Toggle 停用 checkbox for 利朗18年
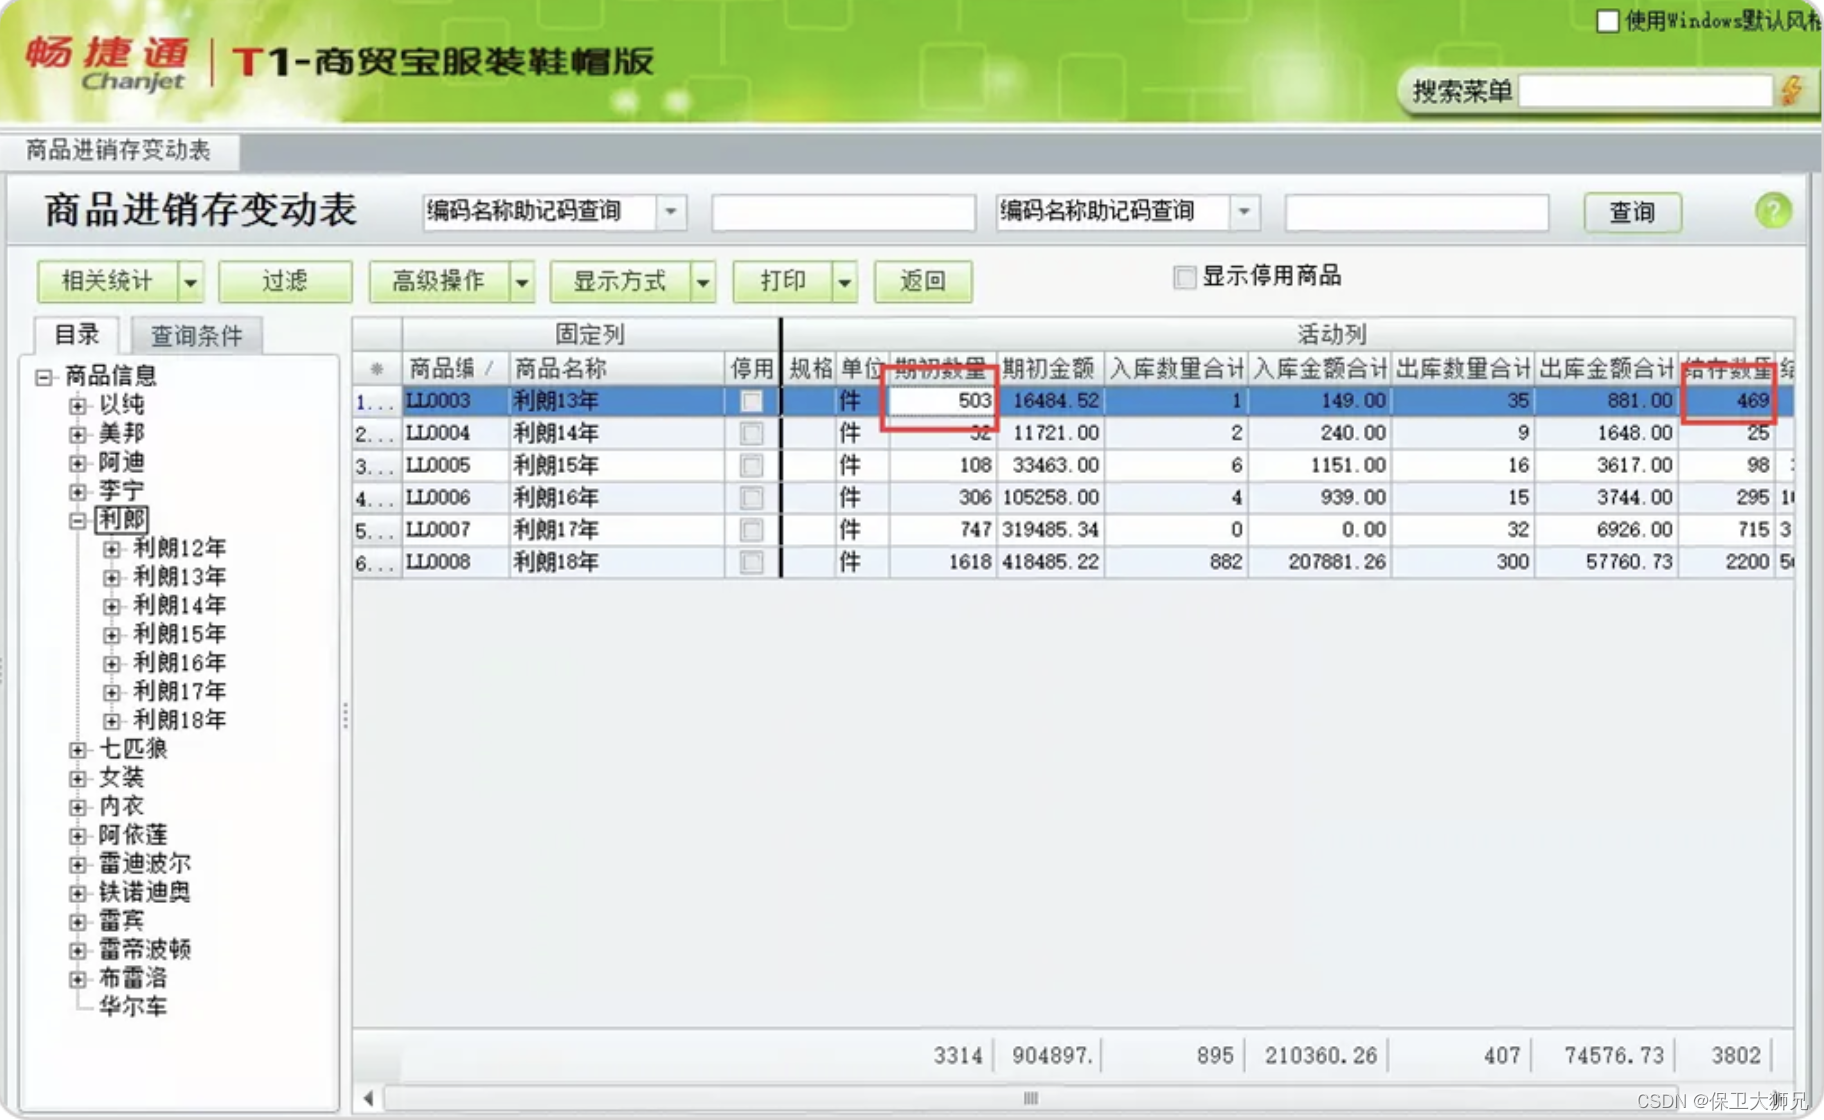Image resolution: width=1824 pixels, height=1120 pixels. pyautogui.click(x=751, y=562)
